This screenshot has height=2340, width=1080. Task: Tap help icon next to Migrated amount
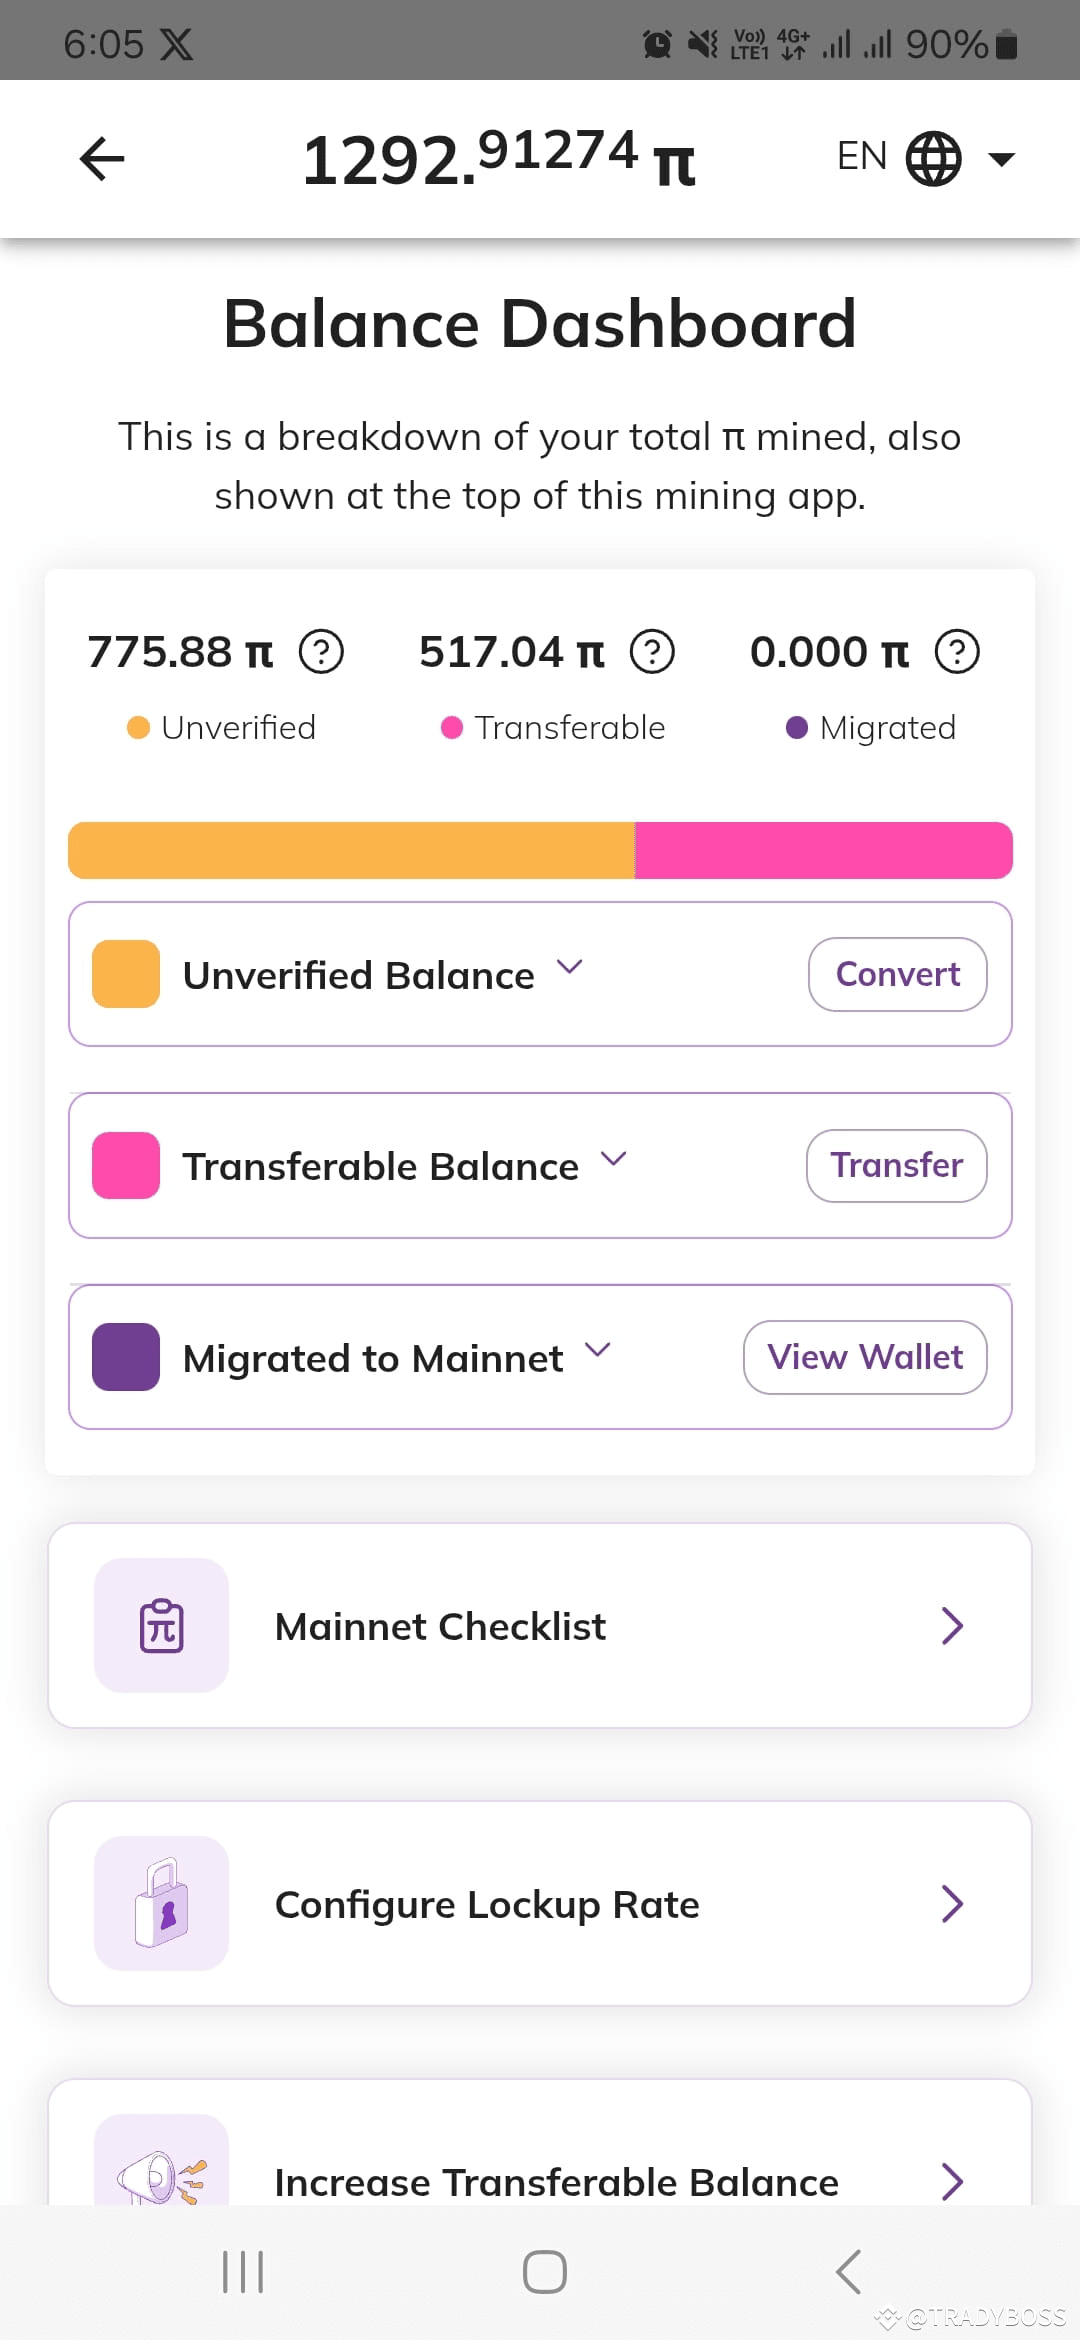click(957, 652)
